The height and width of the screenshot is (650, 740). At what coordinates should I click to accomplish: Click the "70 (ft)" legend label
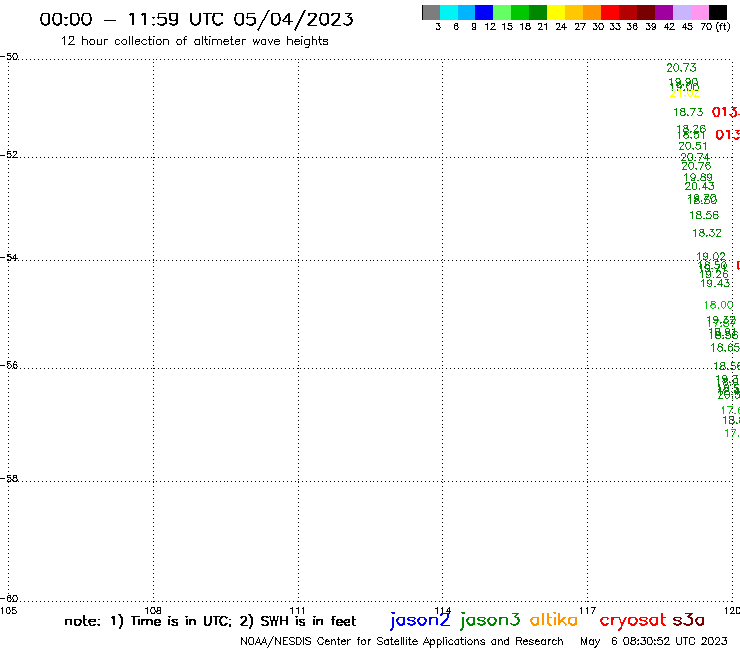[x=715, y=26]
